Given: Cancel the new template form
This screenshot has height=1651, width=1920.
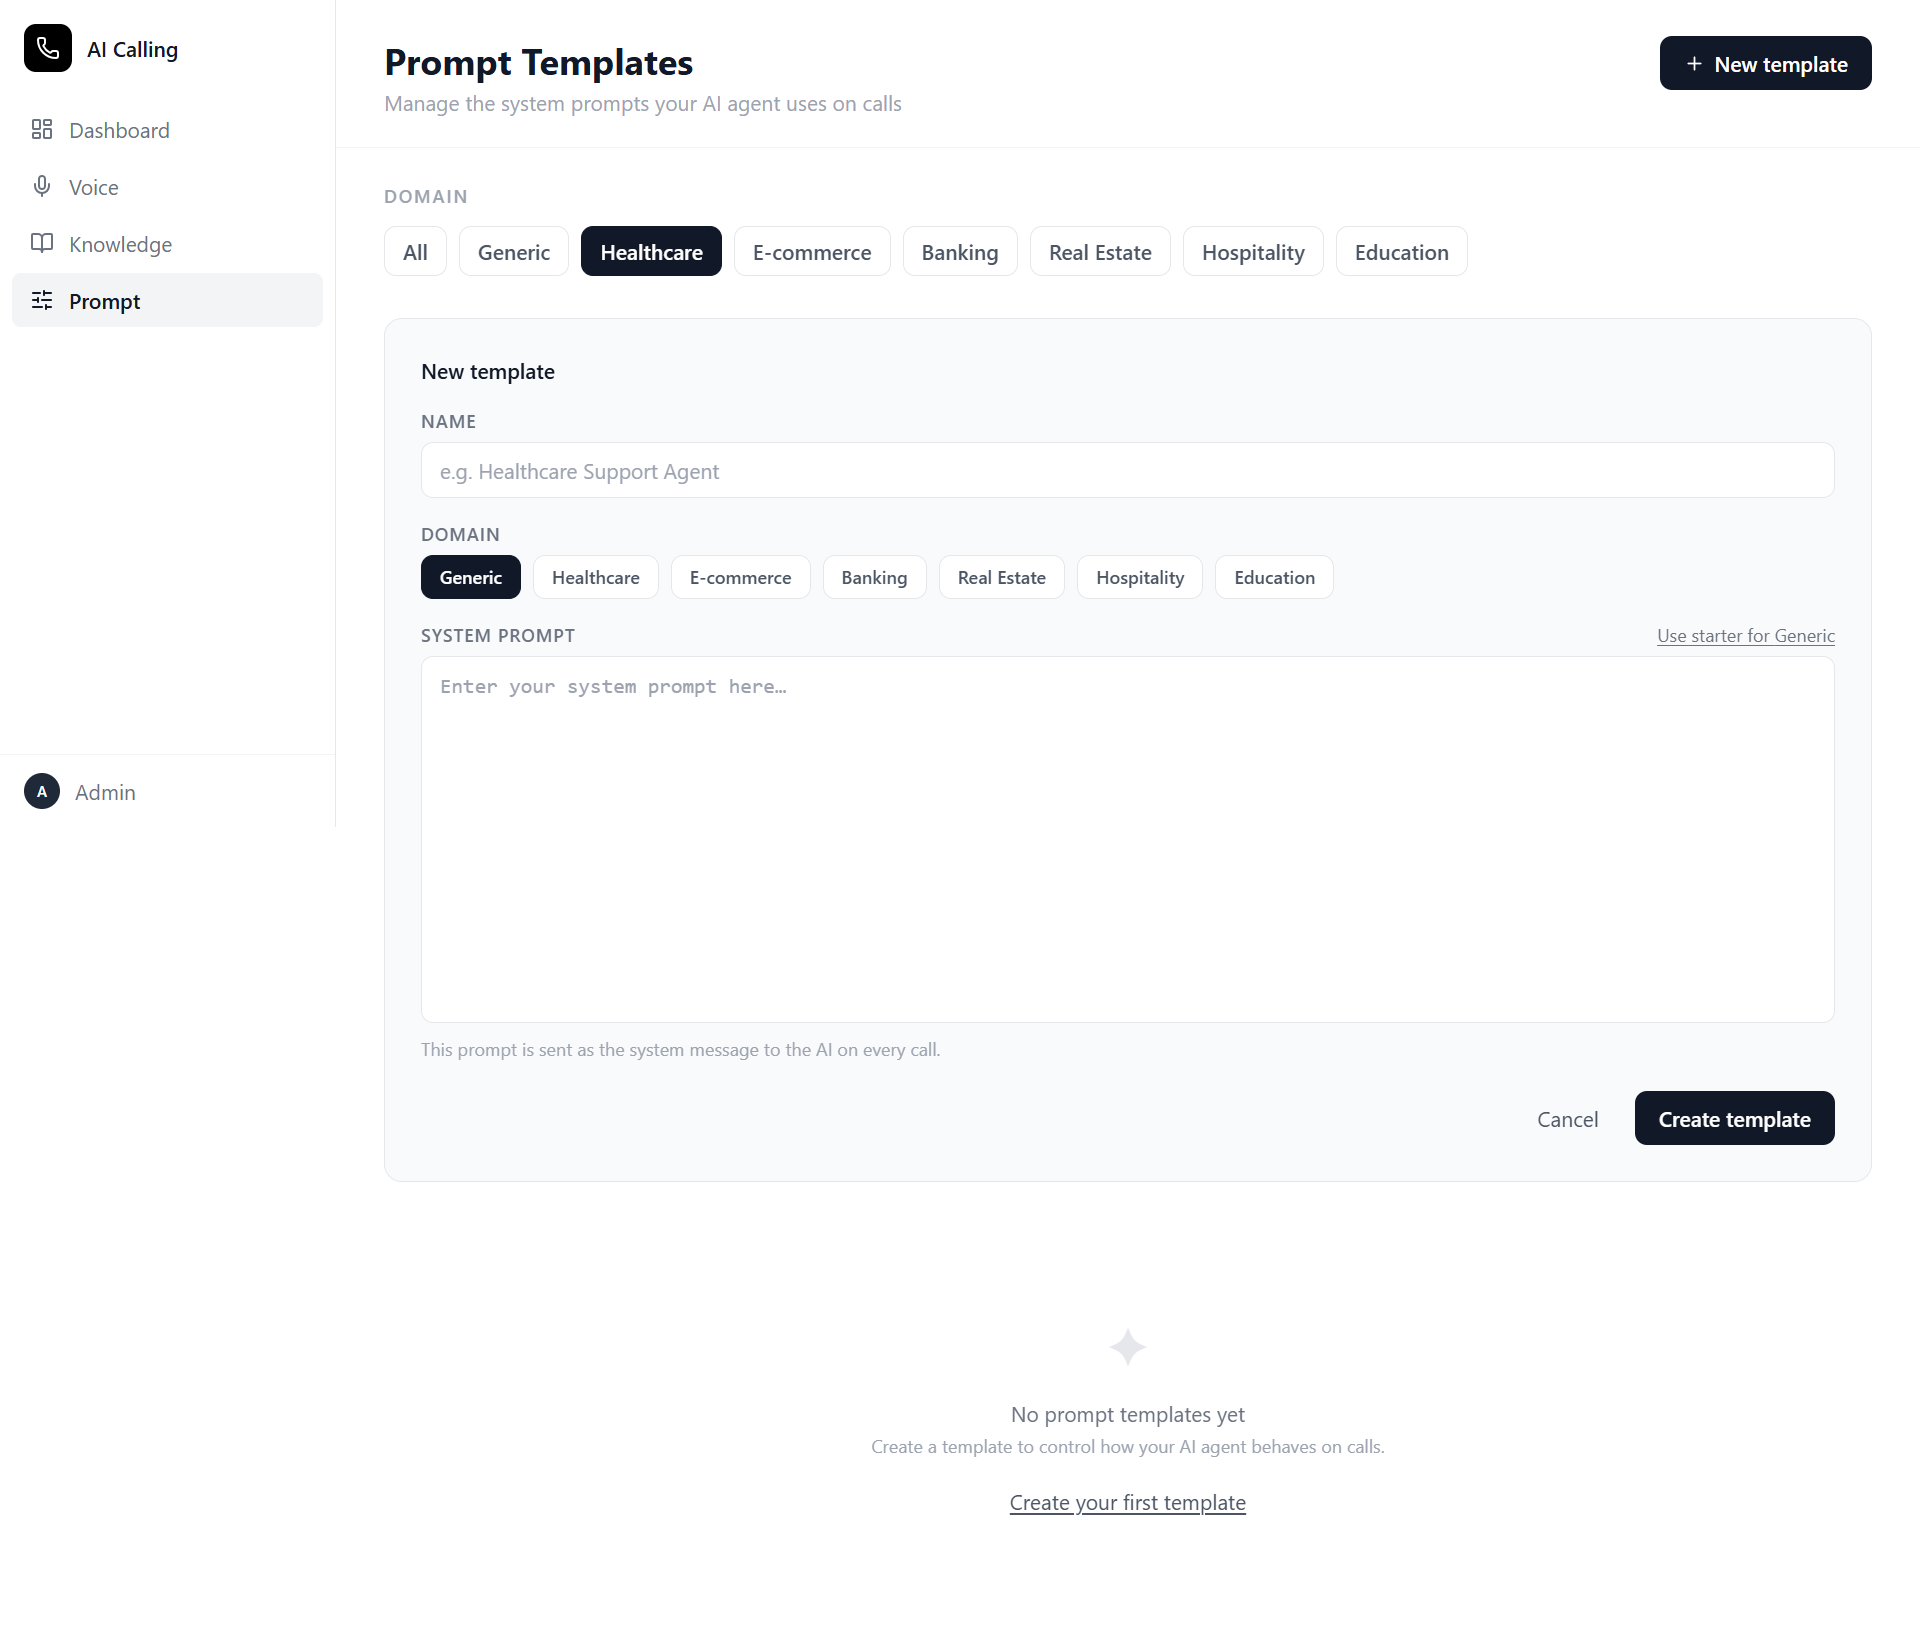Looking at the screenshot, I should click(1567, 1119).
